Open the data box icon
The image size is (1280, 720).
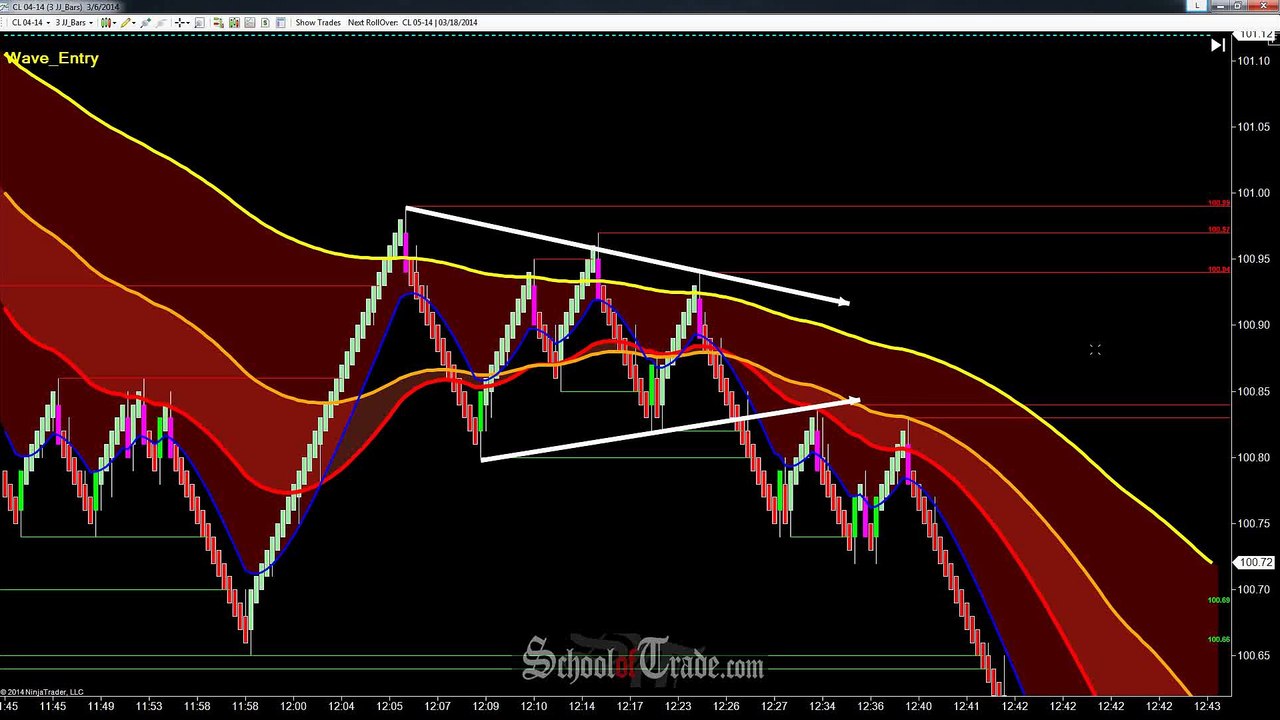point(199,22)
